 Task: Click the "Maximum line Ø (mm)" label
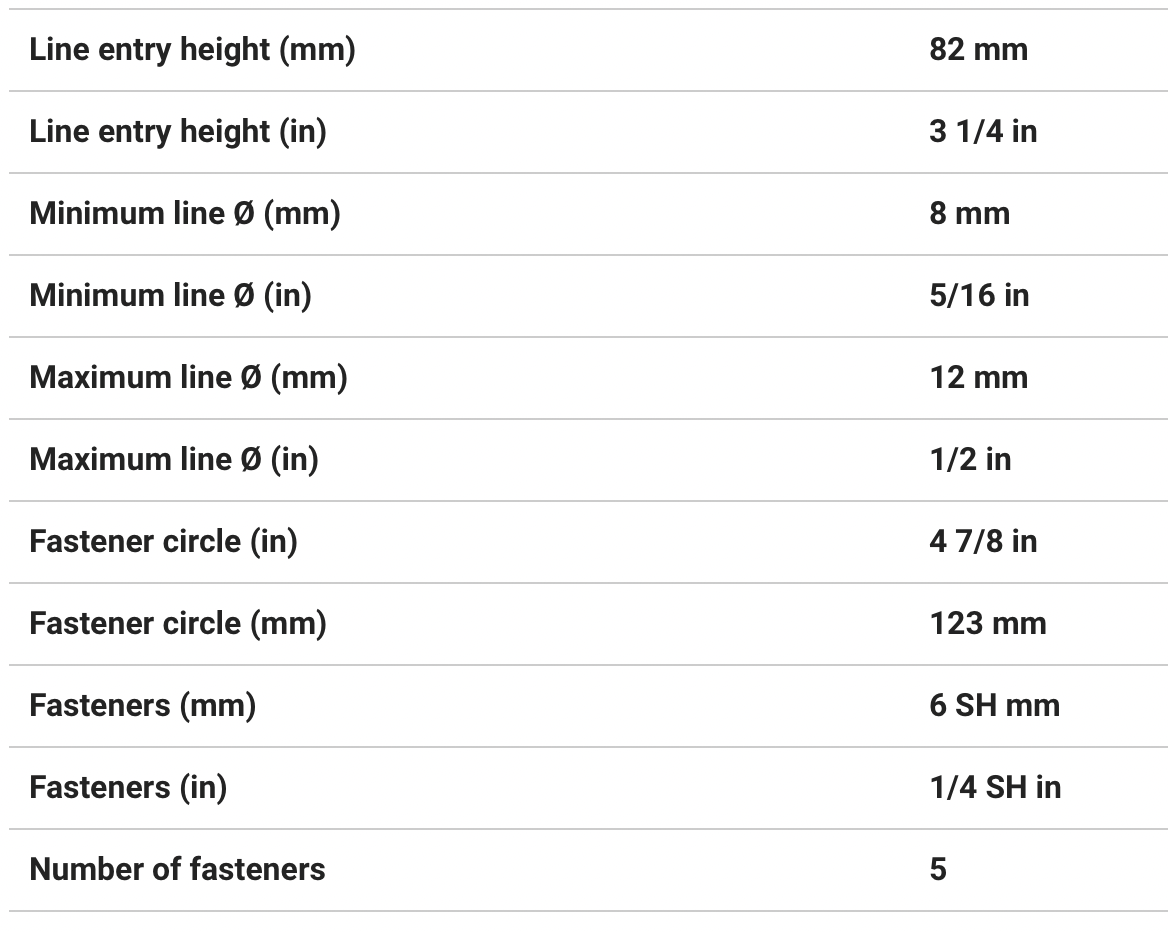[188, 378]
